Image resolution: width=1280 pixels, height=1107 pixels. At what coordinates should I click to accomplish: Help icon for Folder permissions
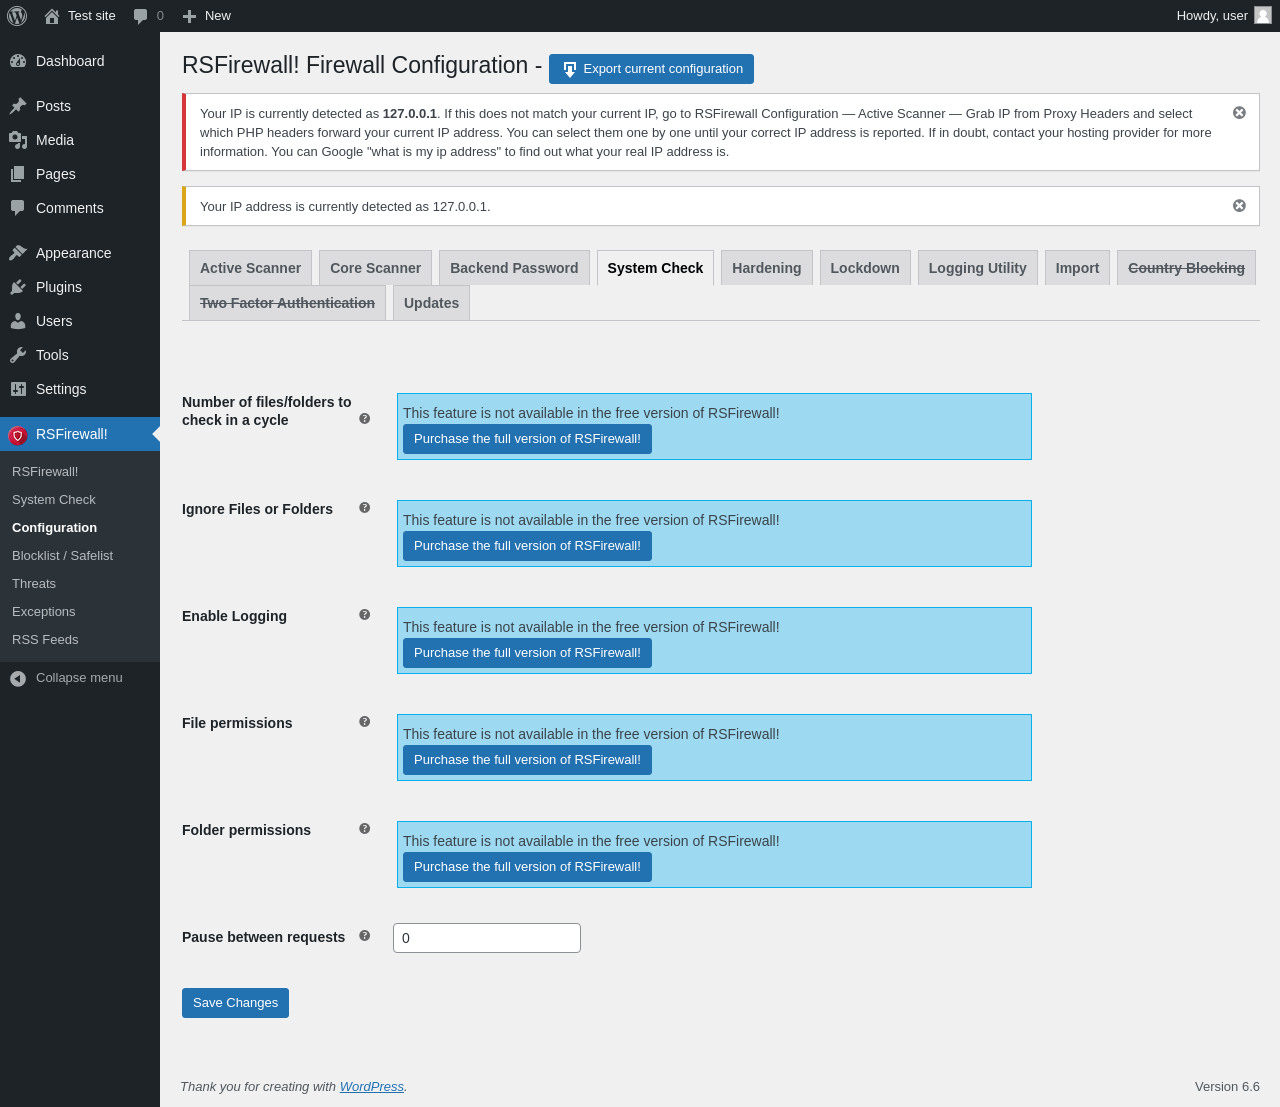[365, 829]
